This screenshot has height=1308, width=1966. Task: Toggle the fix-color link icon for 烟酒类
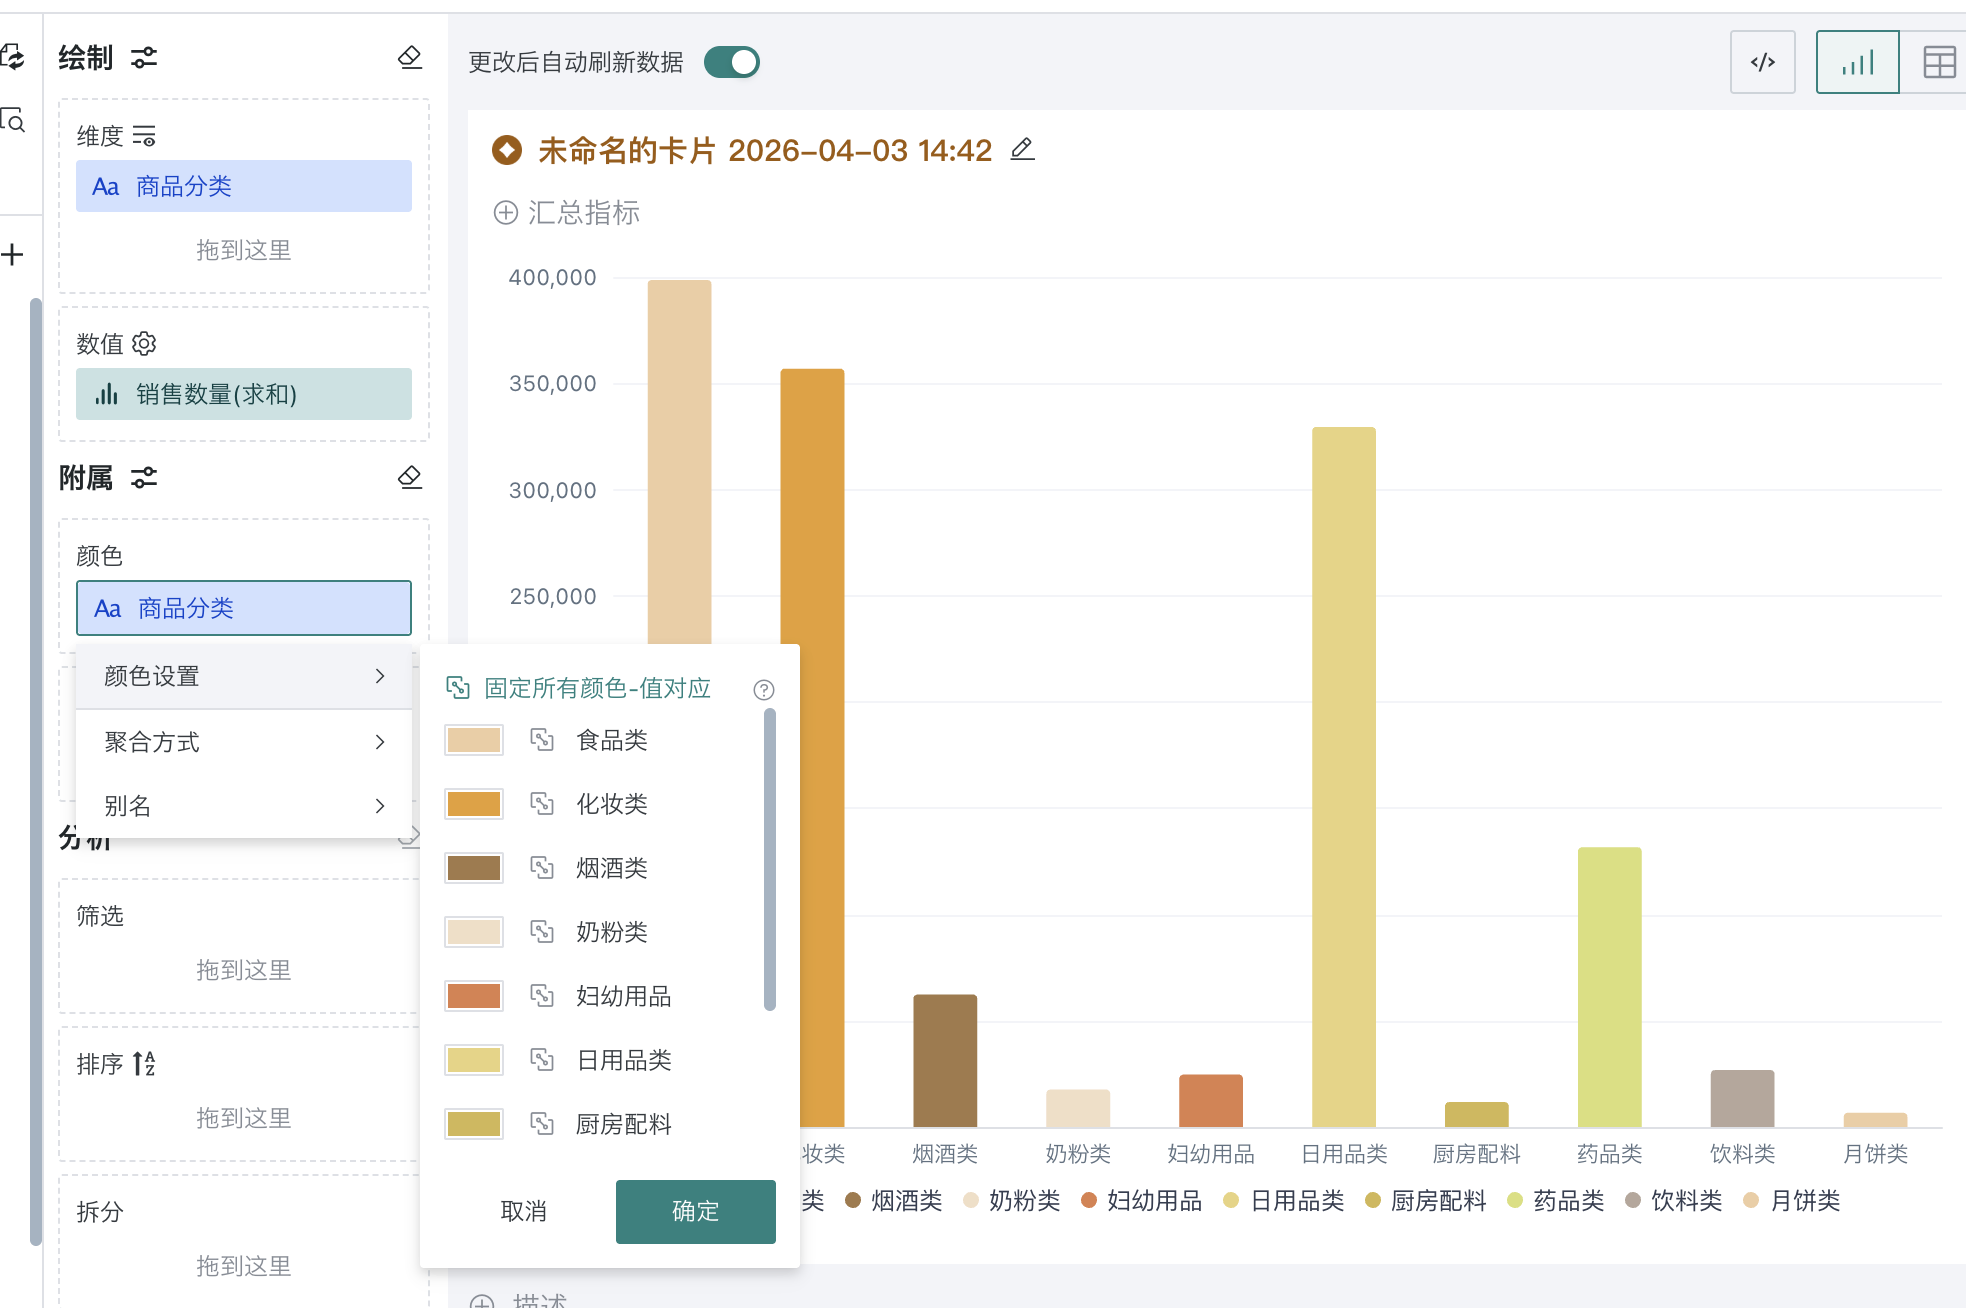[542, 868]
